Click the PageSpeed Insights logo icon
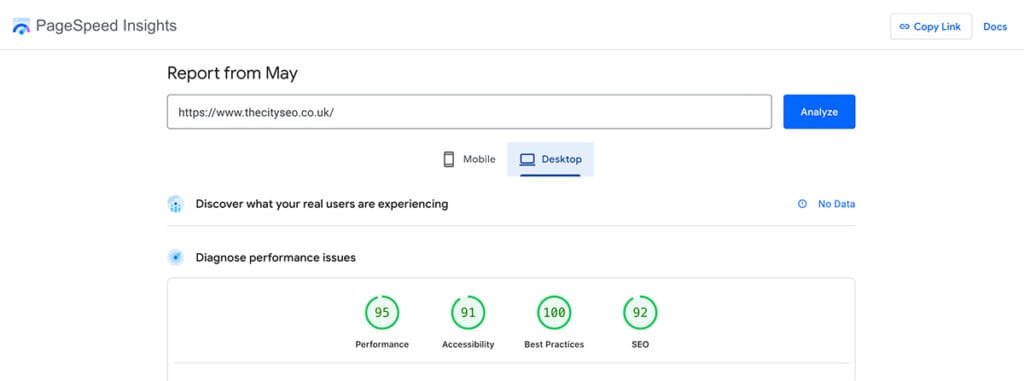The image size is (1024, 381). pyautogui.click(x=21, y=26)
